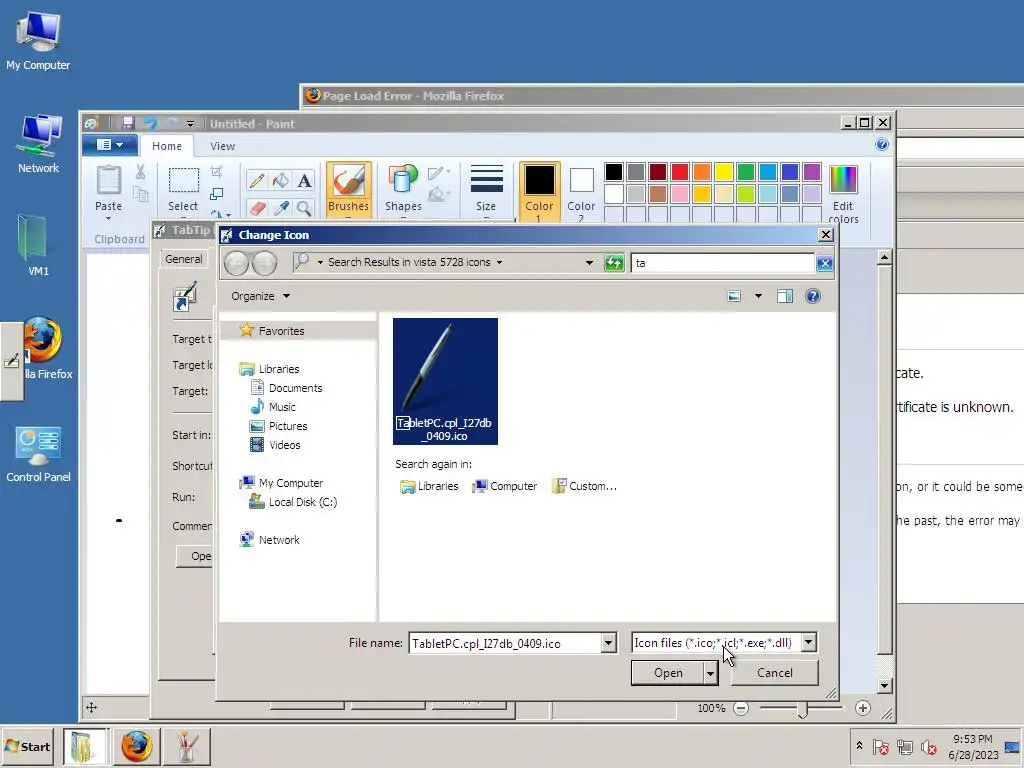Click the Paint zoom slider handle
1024x768 pixels.
coord(803,709)
